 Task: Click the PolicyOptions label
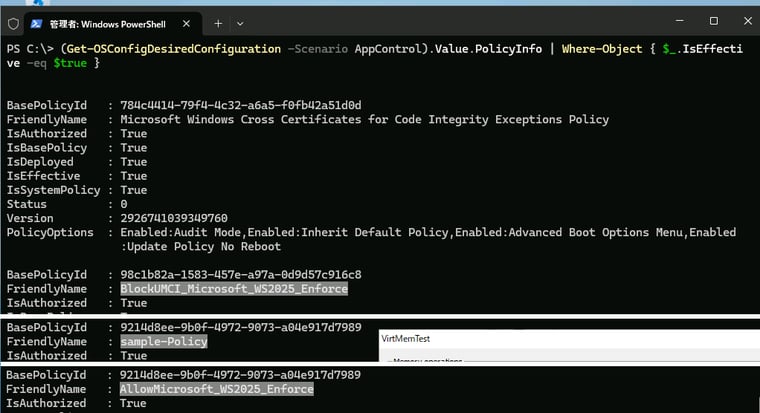coord(50,232)
